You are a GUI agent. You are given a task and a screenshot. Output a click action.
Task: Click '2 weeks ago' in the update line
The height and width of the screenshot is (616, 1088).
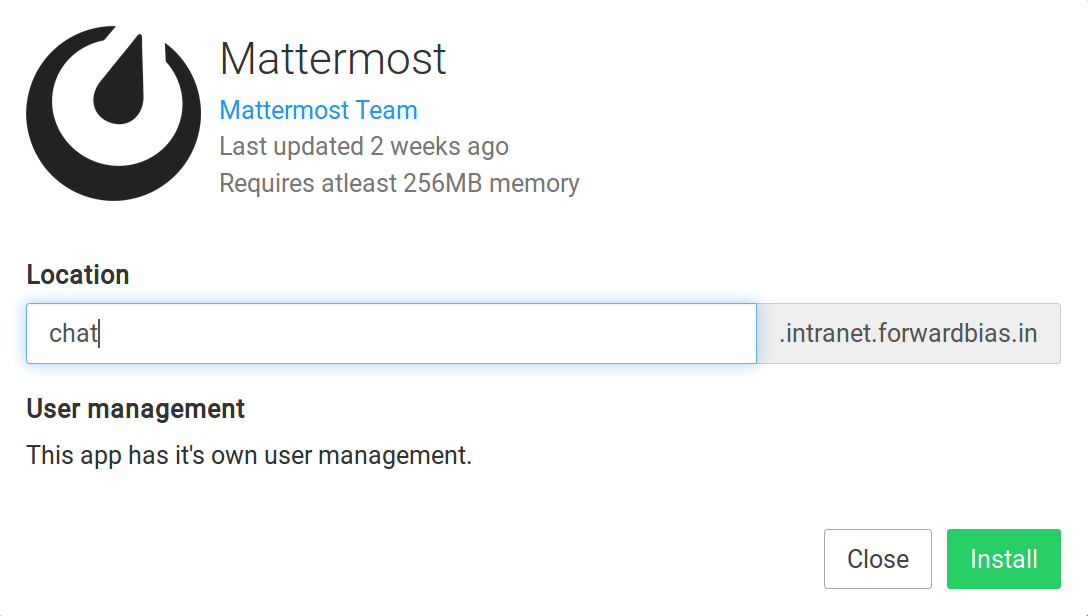click(439, 146)
